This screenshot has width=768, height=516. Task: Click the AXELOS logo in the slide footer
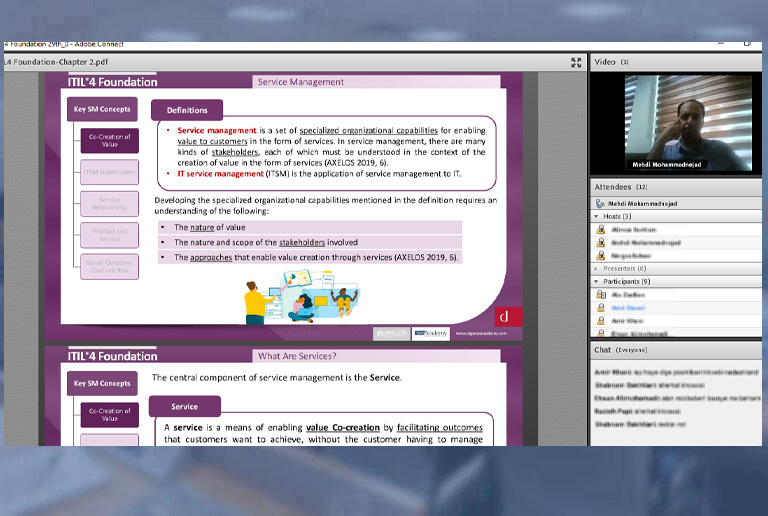pos(391,333)
